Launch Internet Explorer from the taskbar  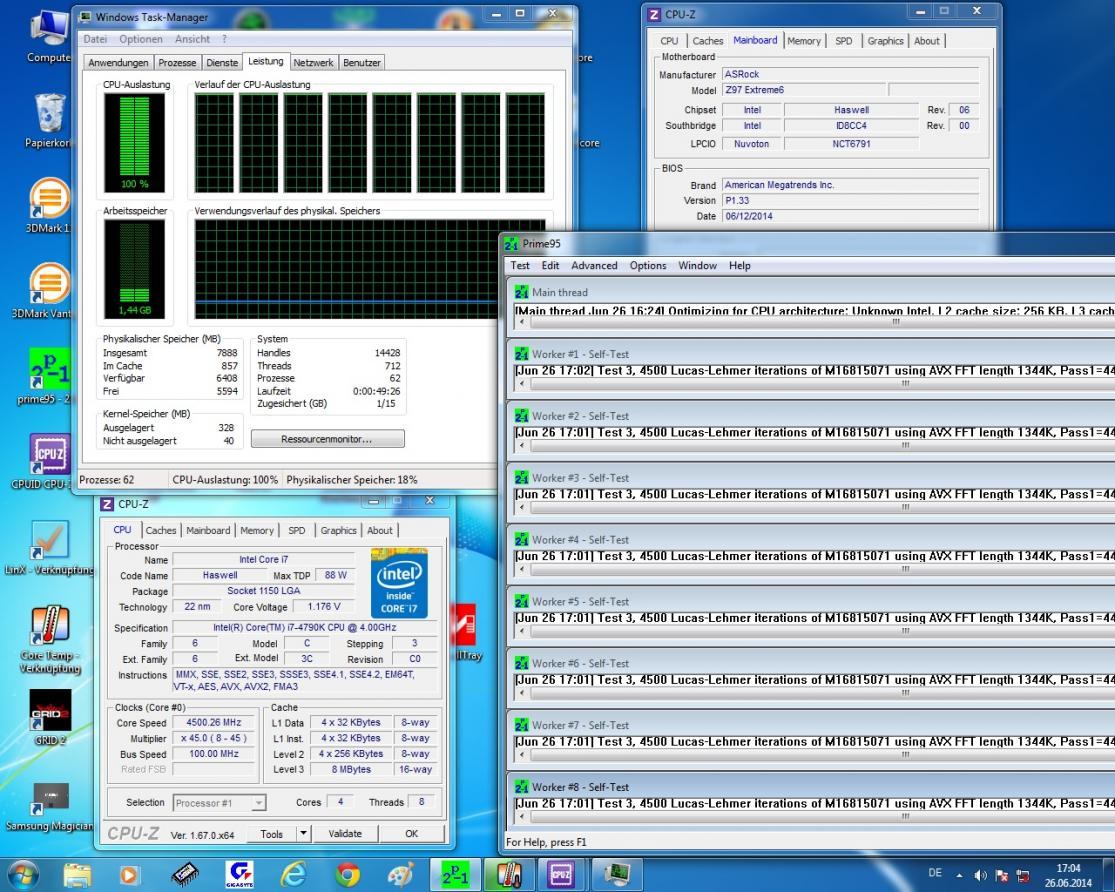click(x=293, y=874)
